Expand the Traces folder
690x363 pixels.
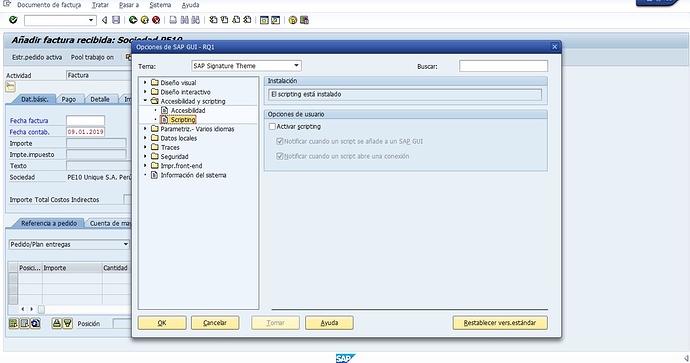tap(145, 147)
